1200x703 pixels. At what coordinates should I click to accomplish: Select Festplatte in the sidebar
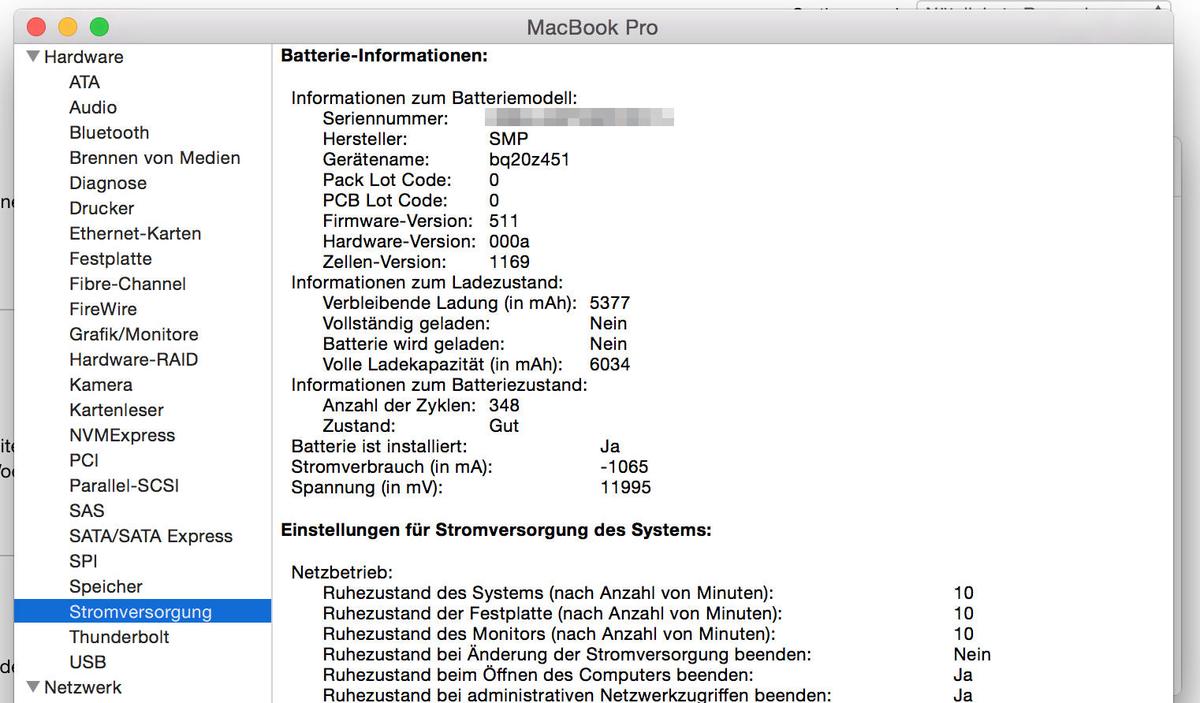111,258
